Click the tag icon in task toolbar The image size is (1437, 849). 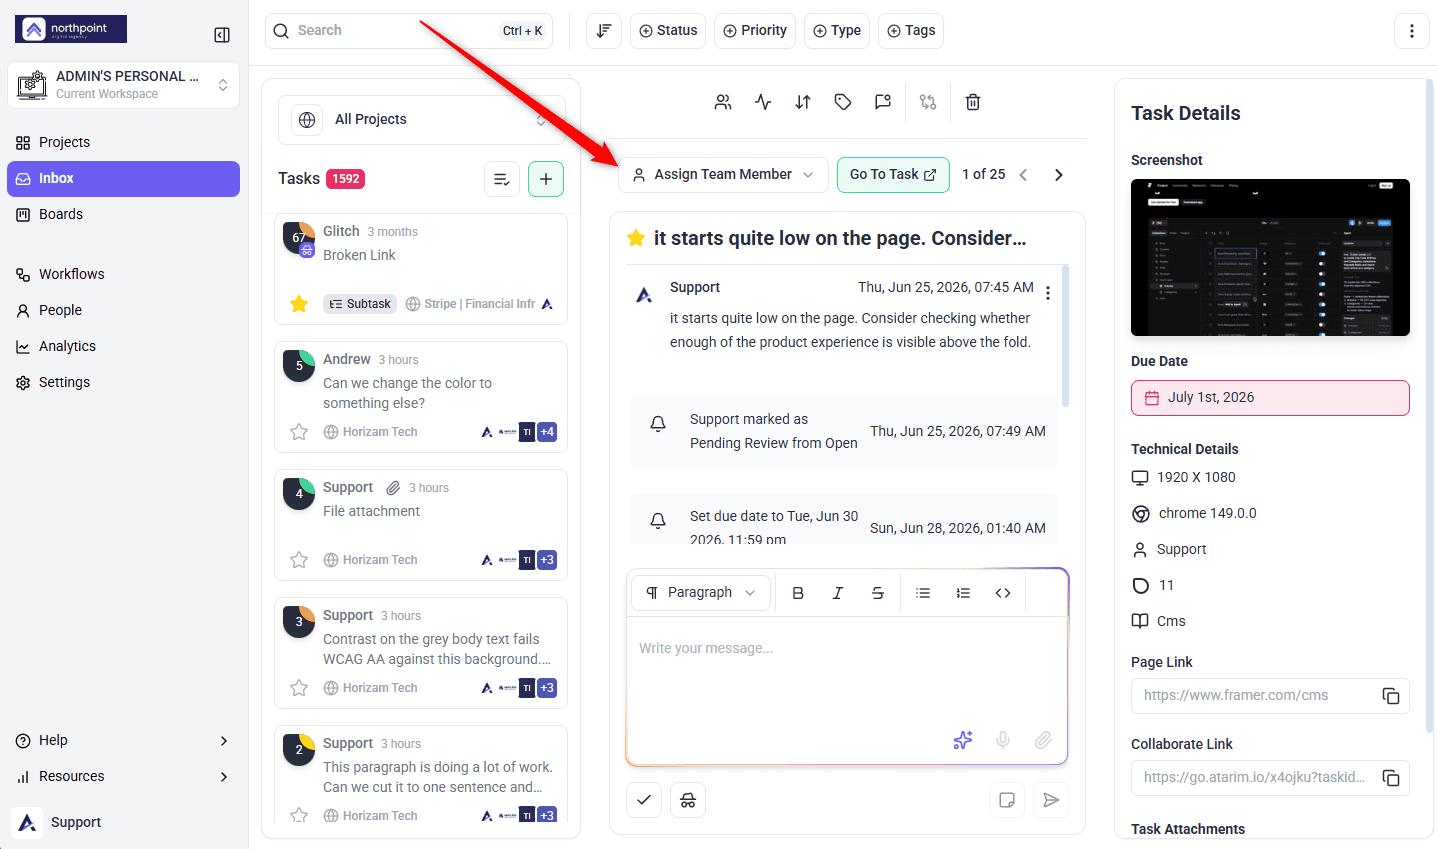(x=843, y=102)
